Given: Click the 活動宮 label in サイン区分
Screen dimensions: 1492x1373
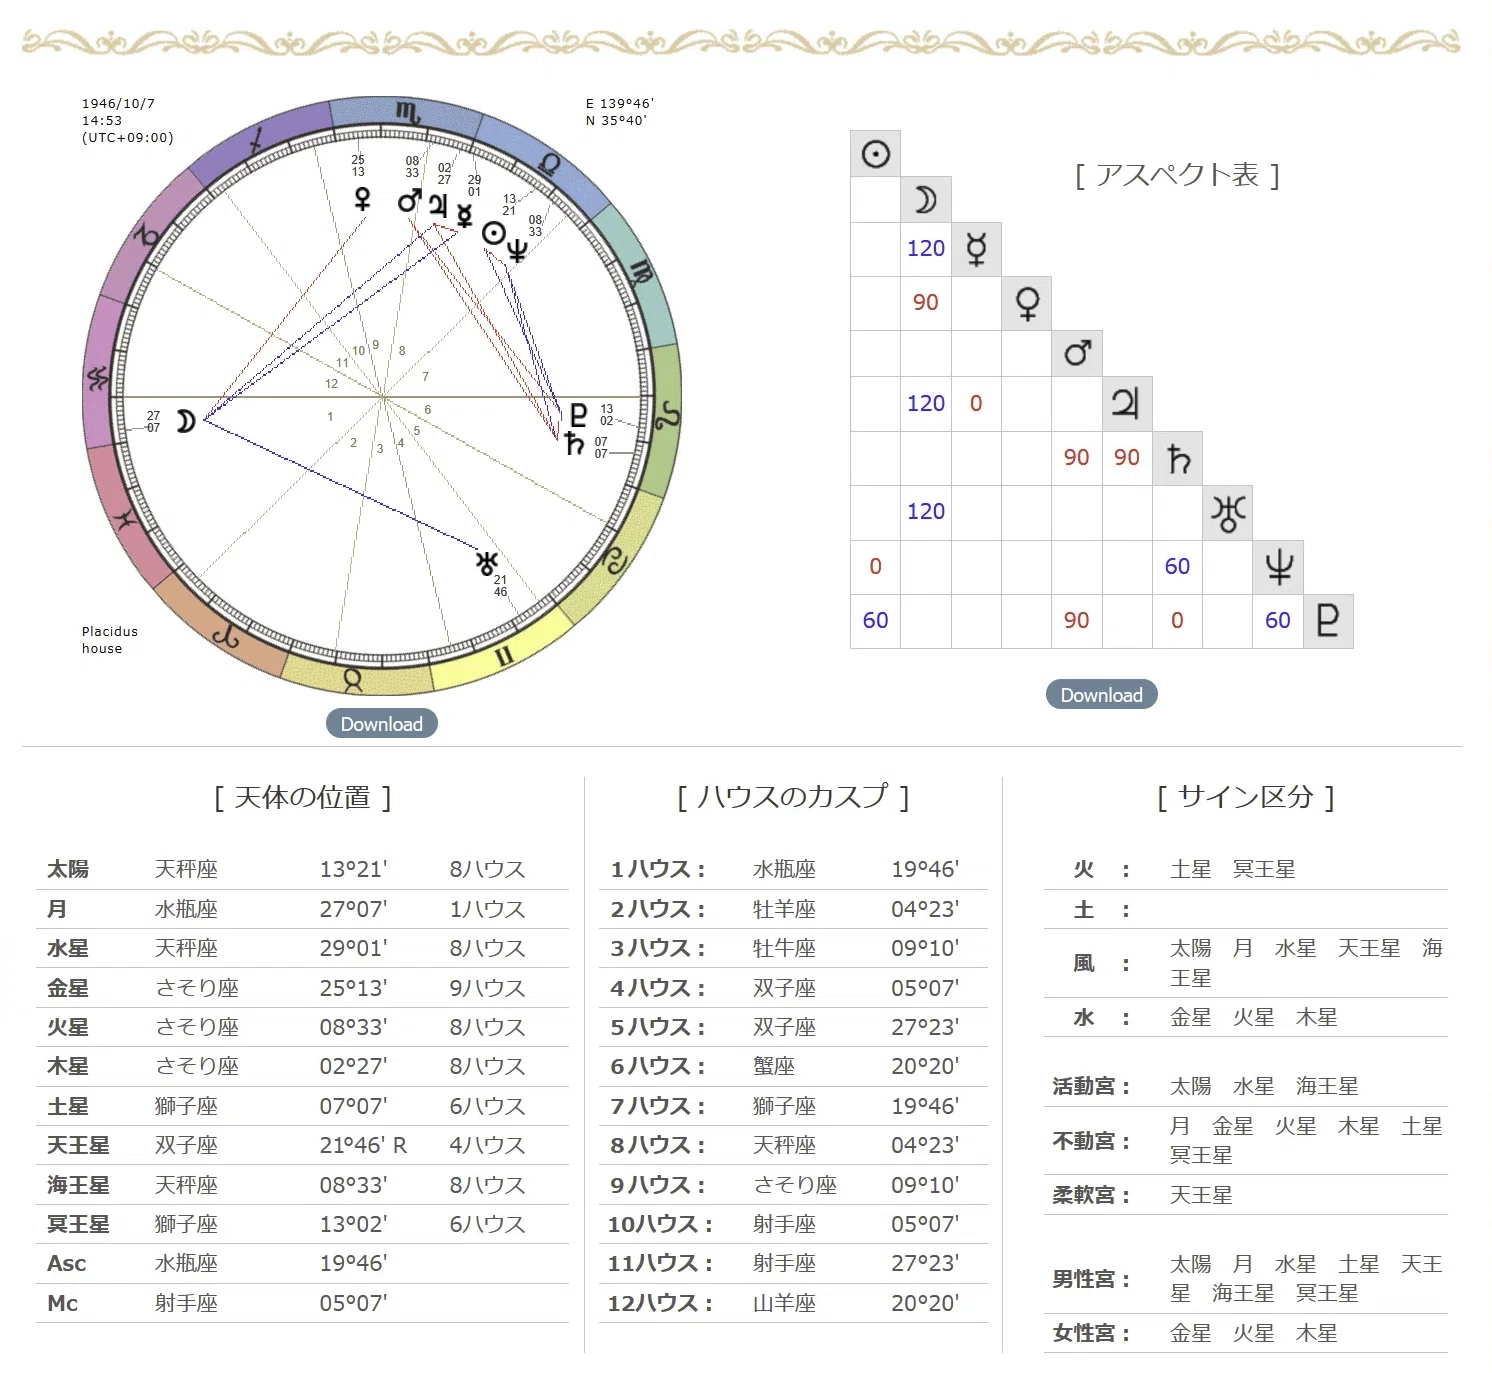Looking at the screenshot, I should [x=1091, y=1086].
